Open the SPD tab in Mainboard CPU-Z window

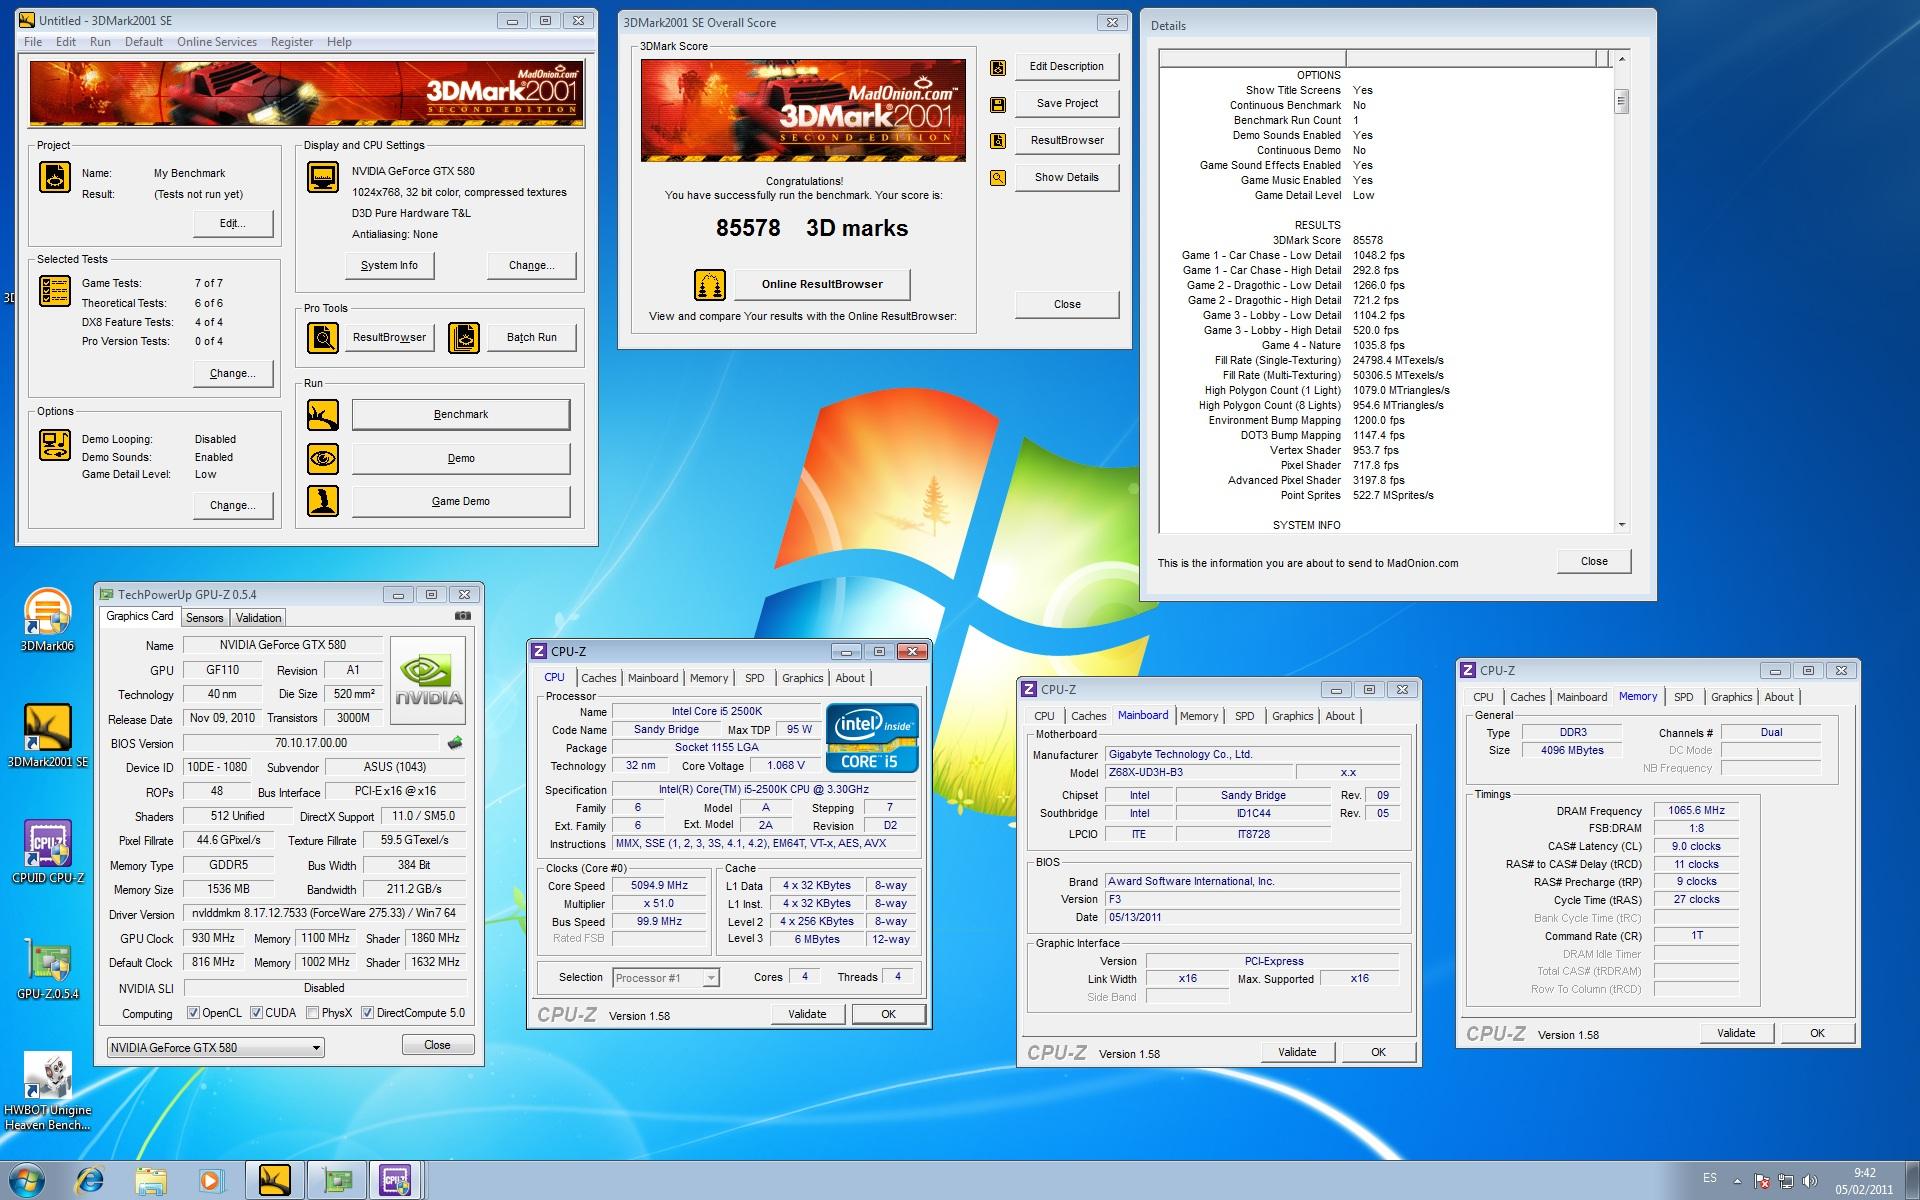[1244, 716]
